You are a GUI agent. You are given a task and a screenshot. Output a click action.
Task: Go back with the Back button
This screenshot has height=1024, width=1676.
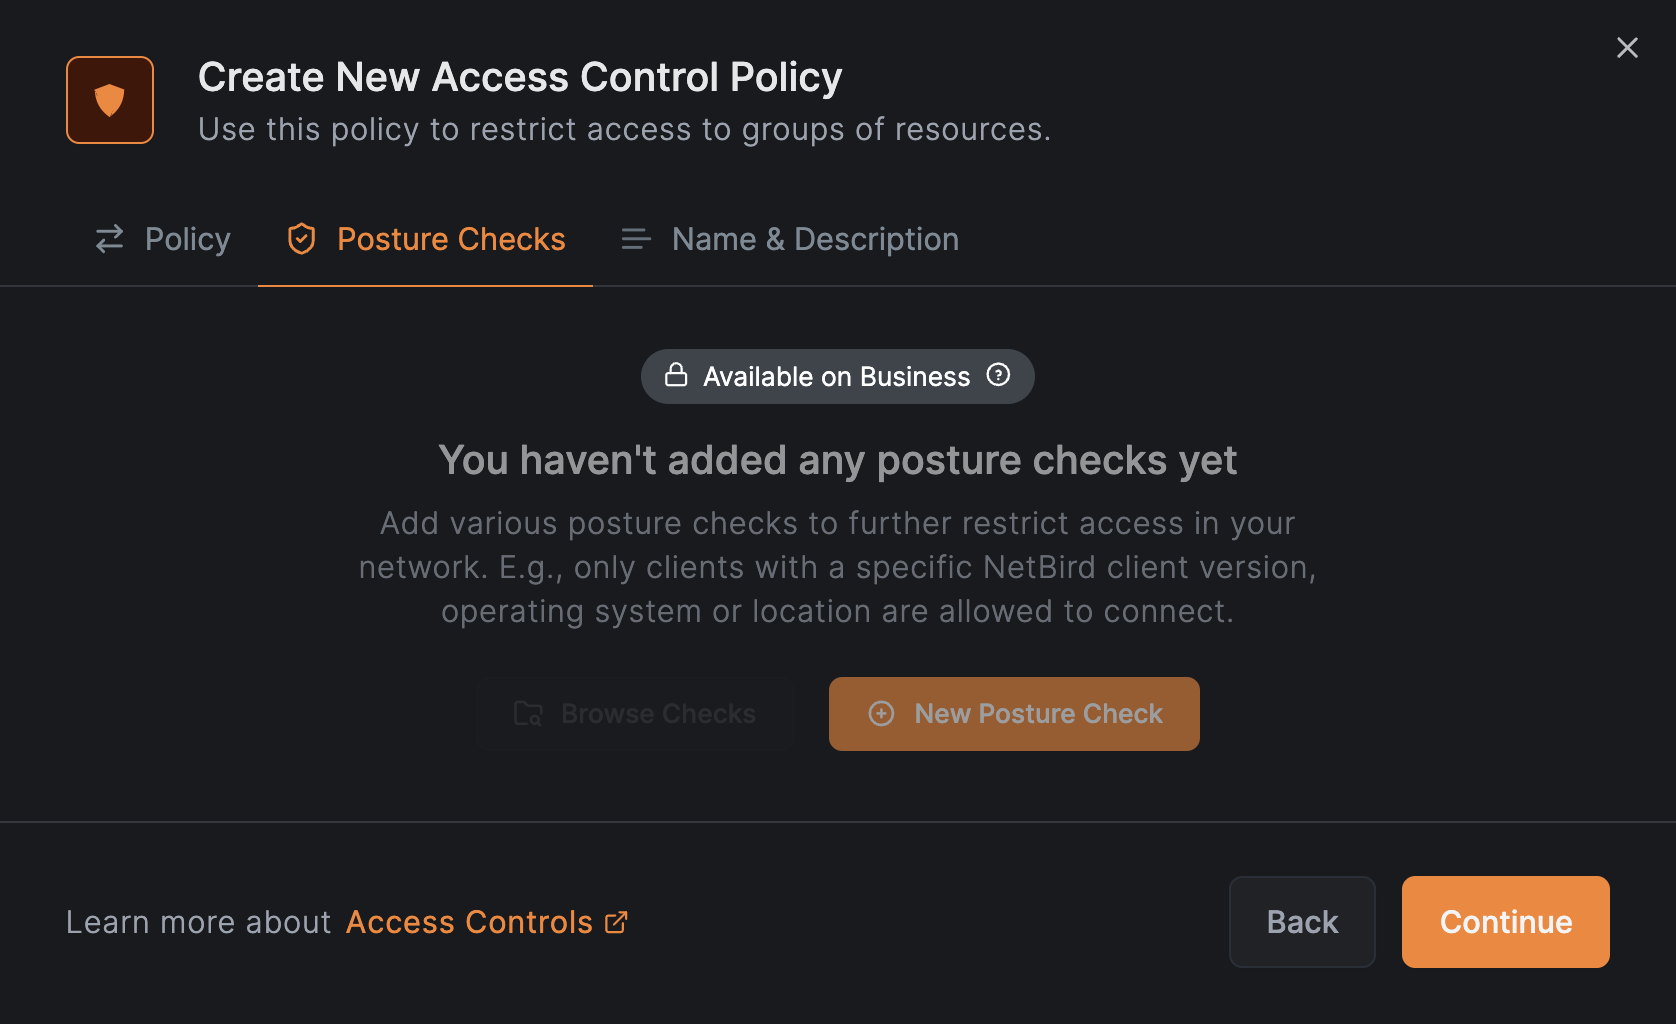coord(1302,922)
